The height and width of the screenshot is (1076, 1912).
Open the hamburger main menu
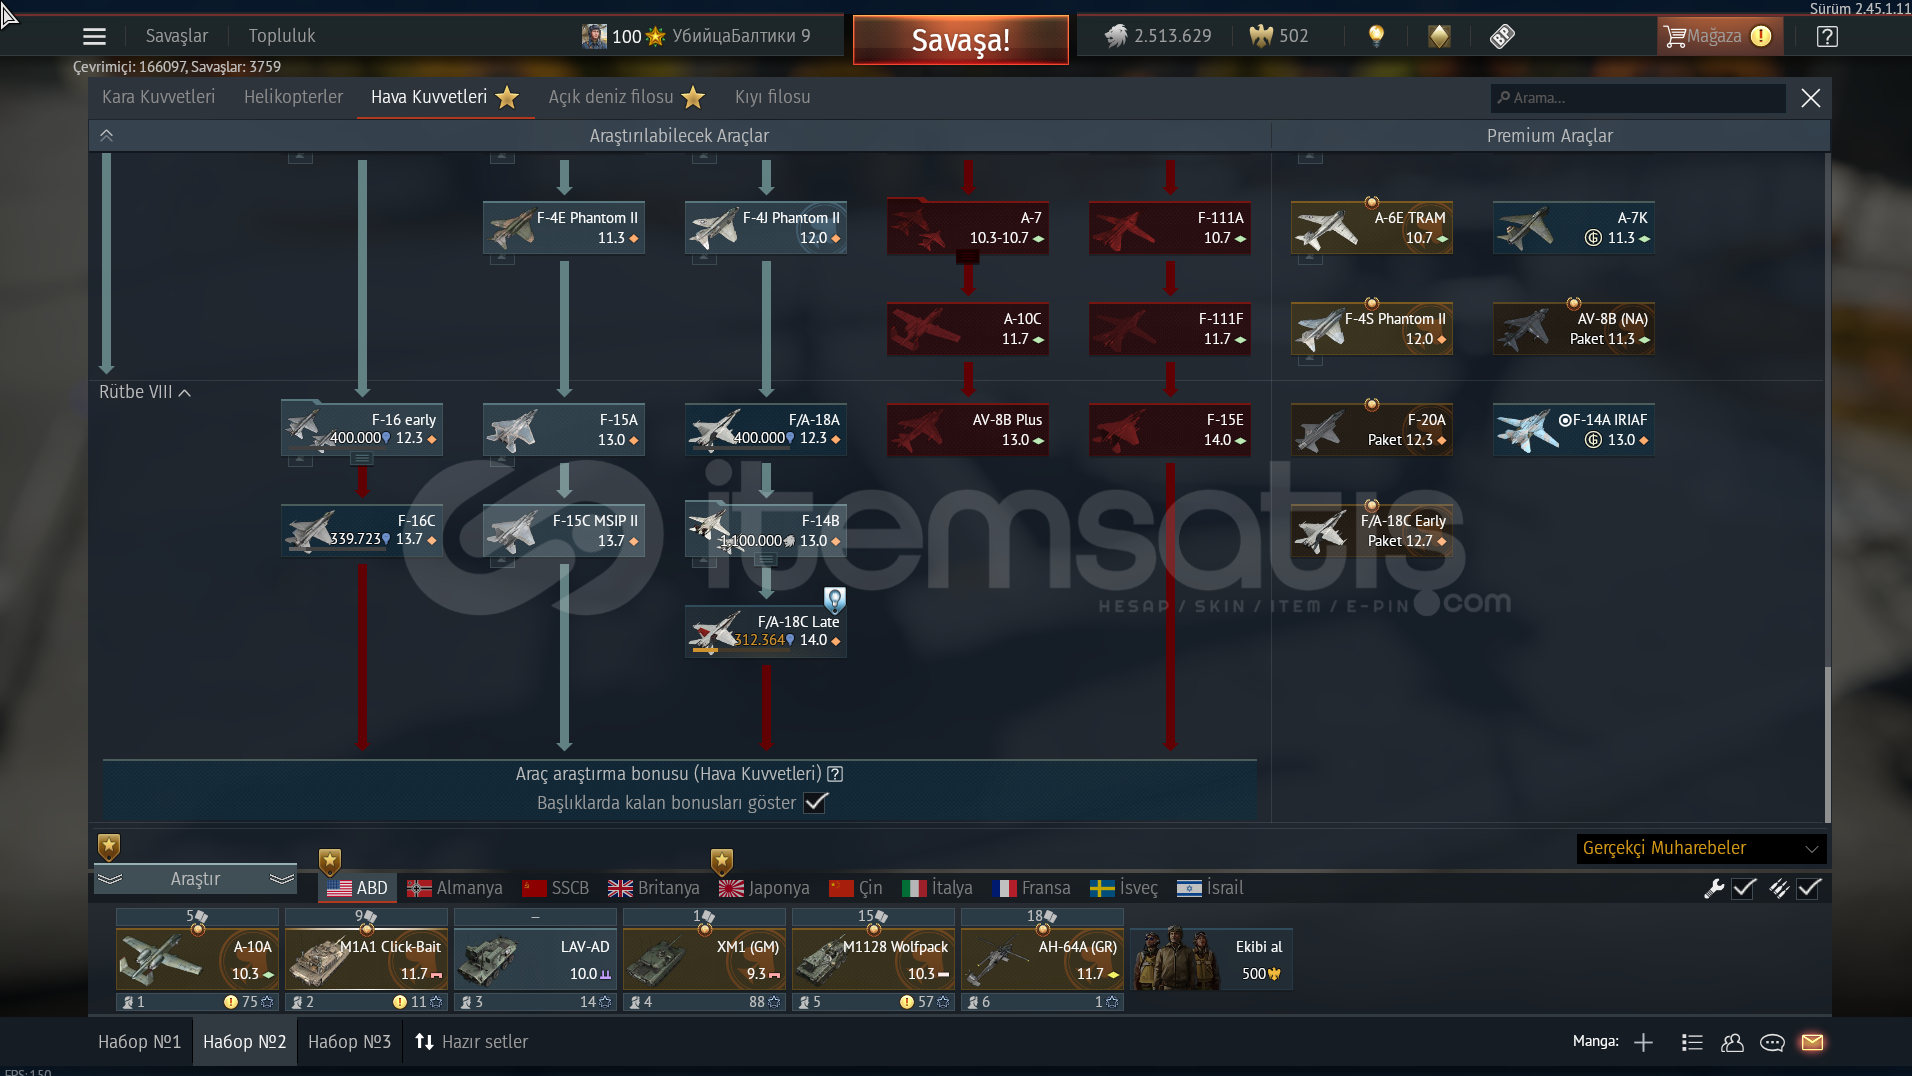pyautogui.click(x=94, y=37)
